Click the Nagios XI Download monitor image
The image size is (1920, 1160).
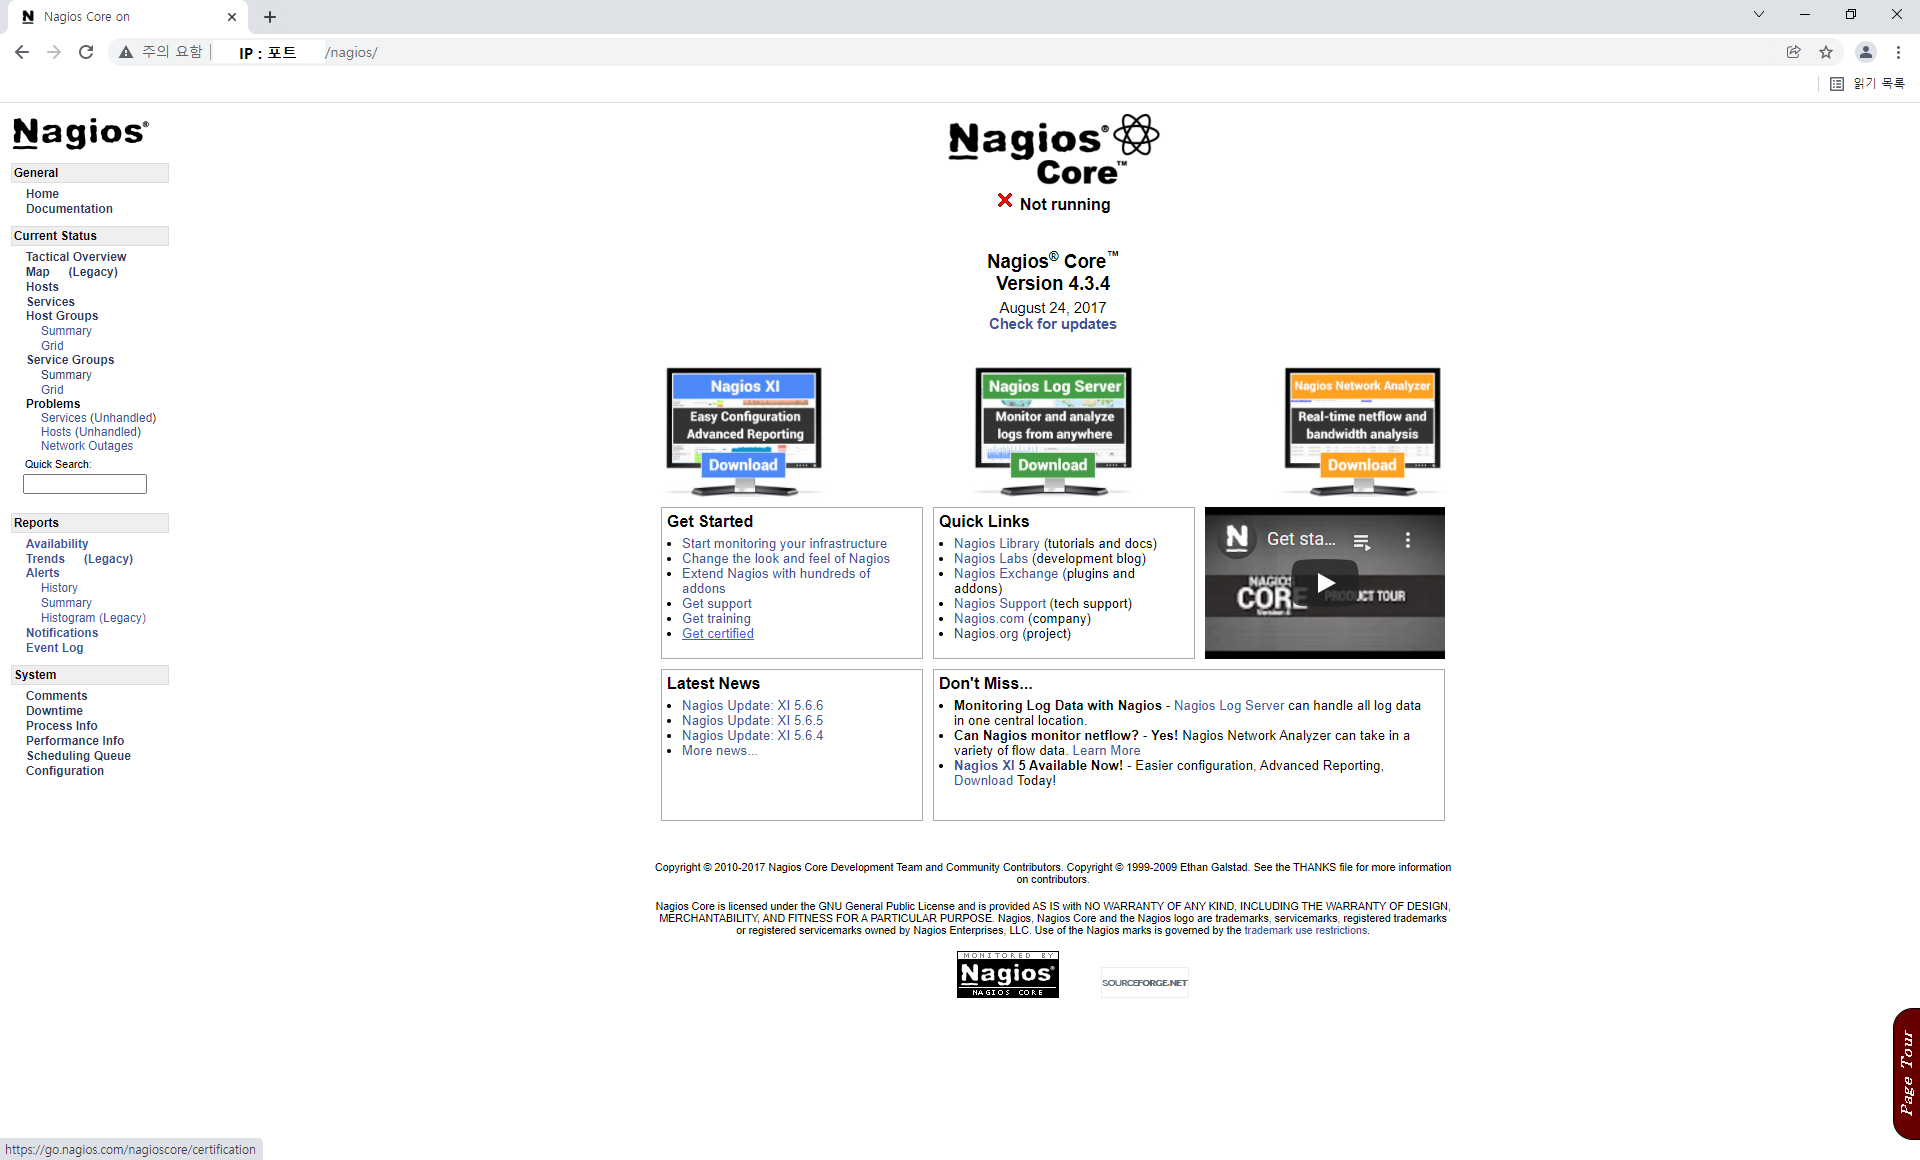click(x=744, y=431)
